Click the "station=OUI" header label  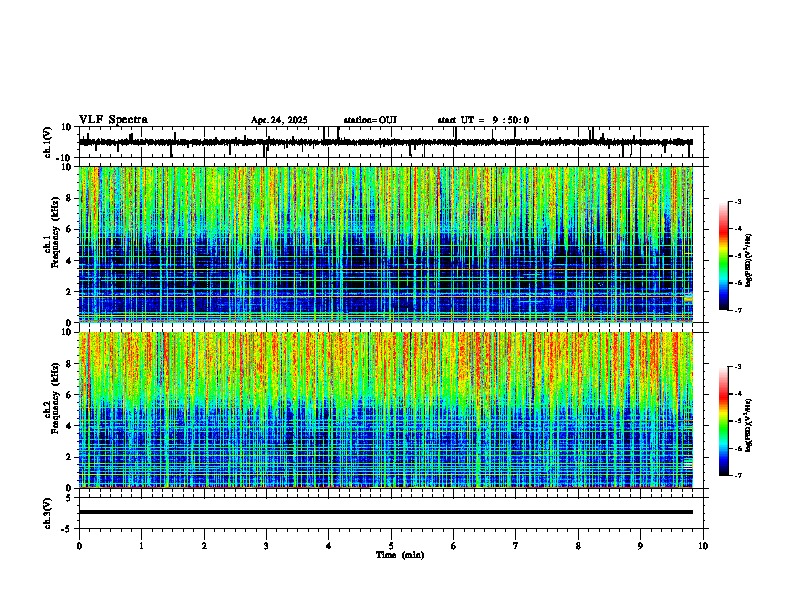tap(370, 120)
